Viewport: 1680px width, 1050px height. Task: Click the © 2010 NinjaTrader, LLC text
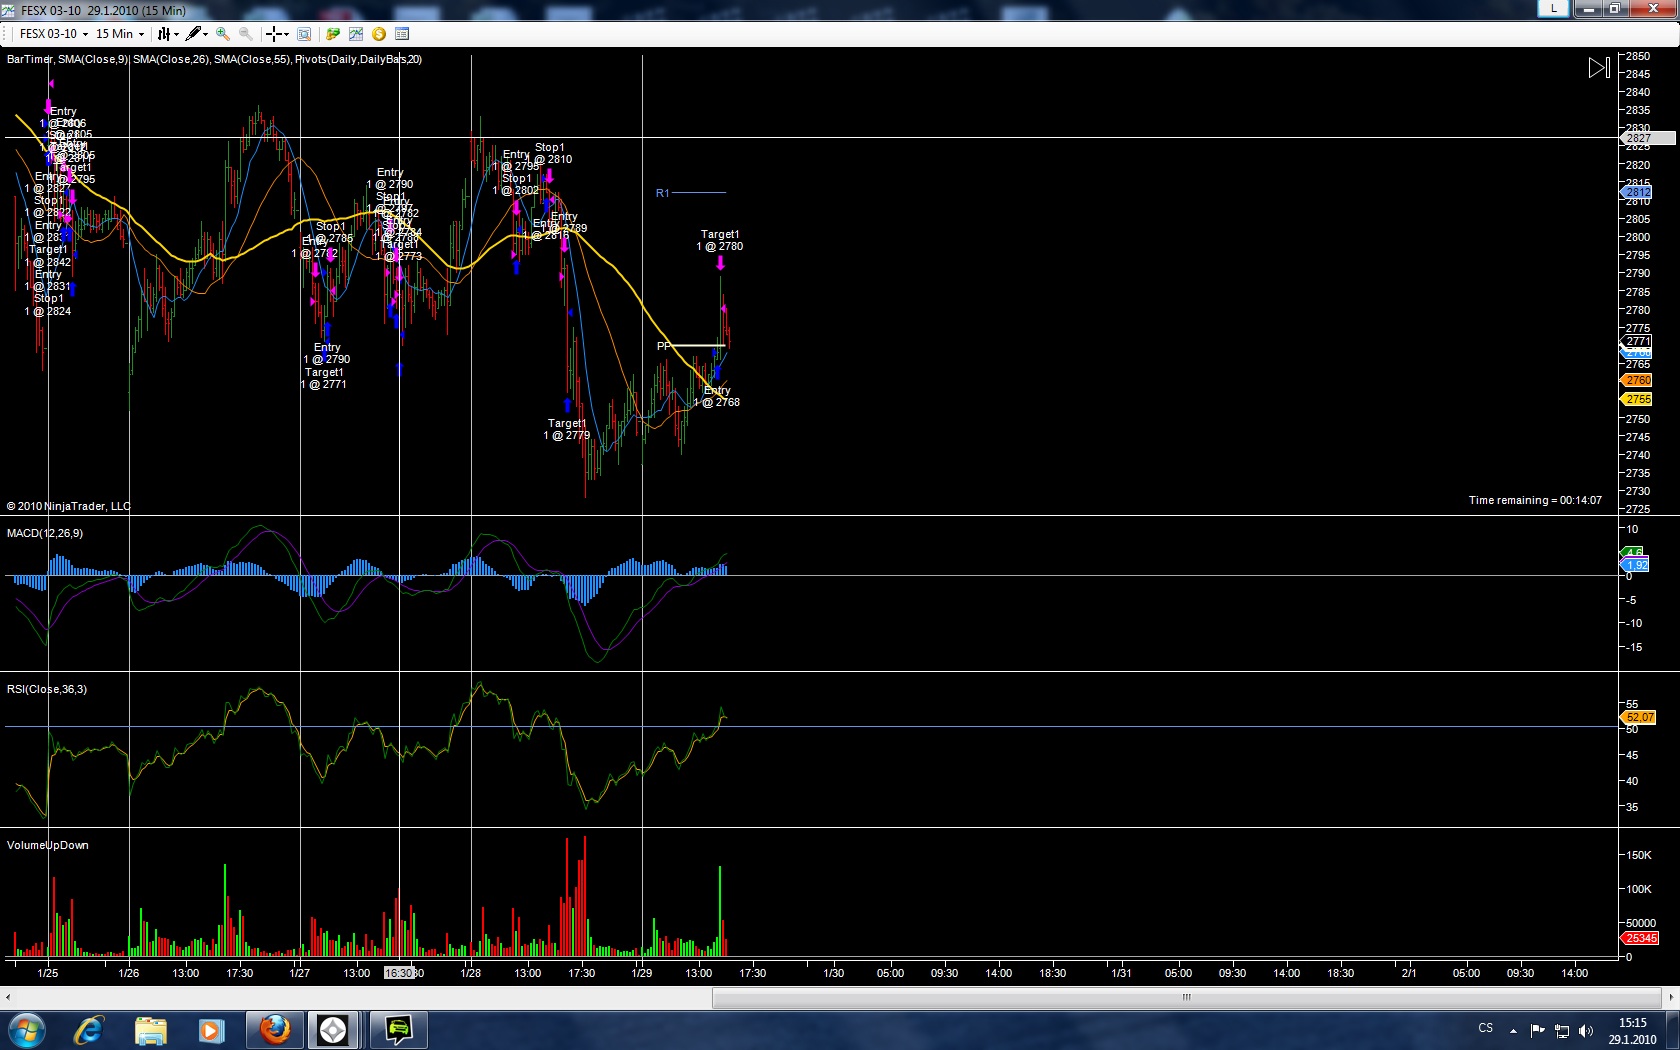69,506
